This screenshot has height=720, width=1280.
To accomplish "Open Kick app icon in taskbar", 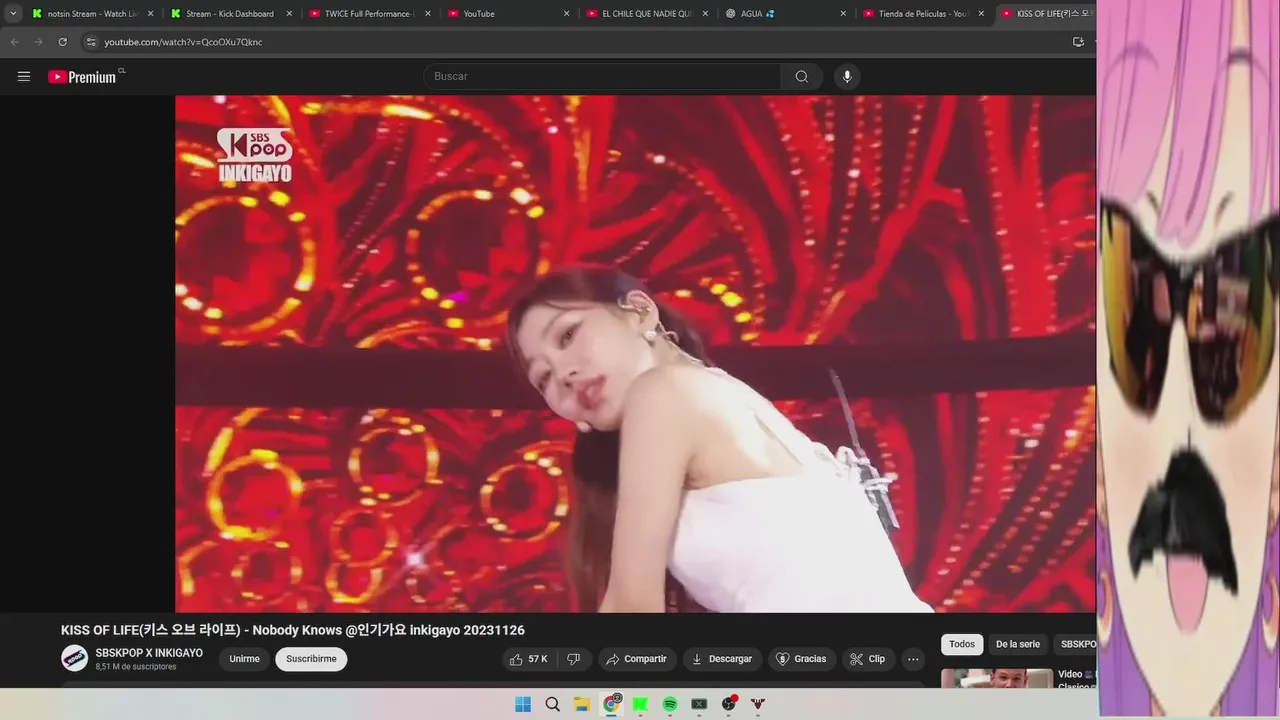I will (640, 704).
